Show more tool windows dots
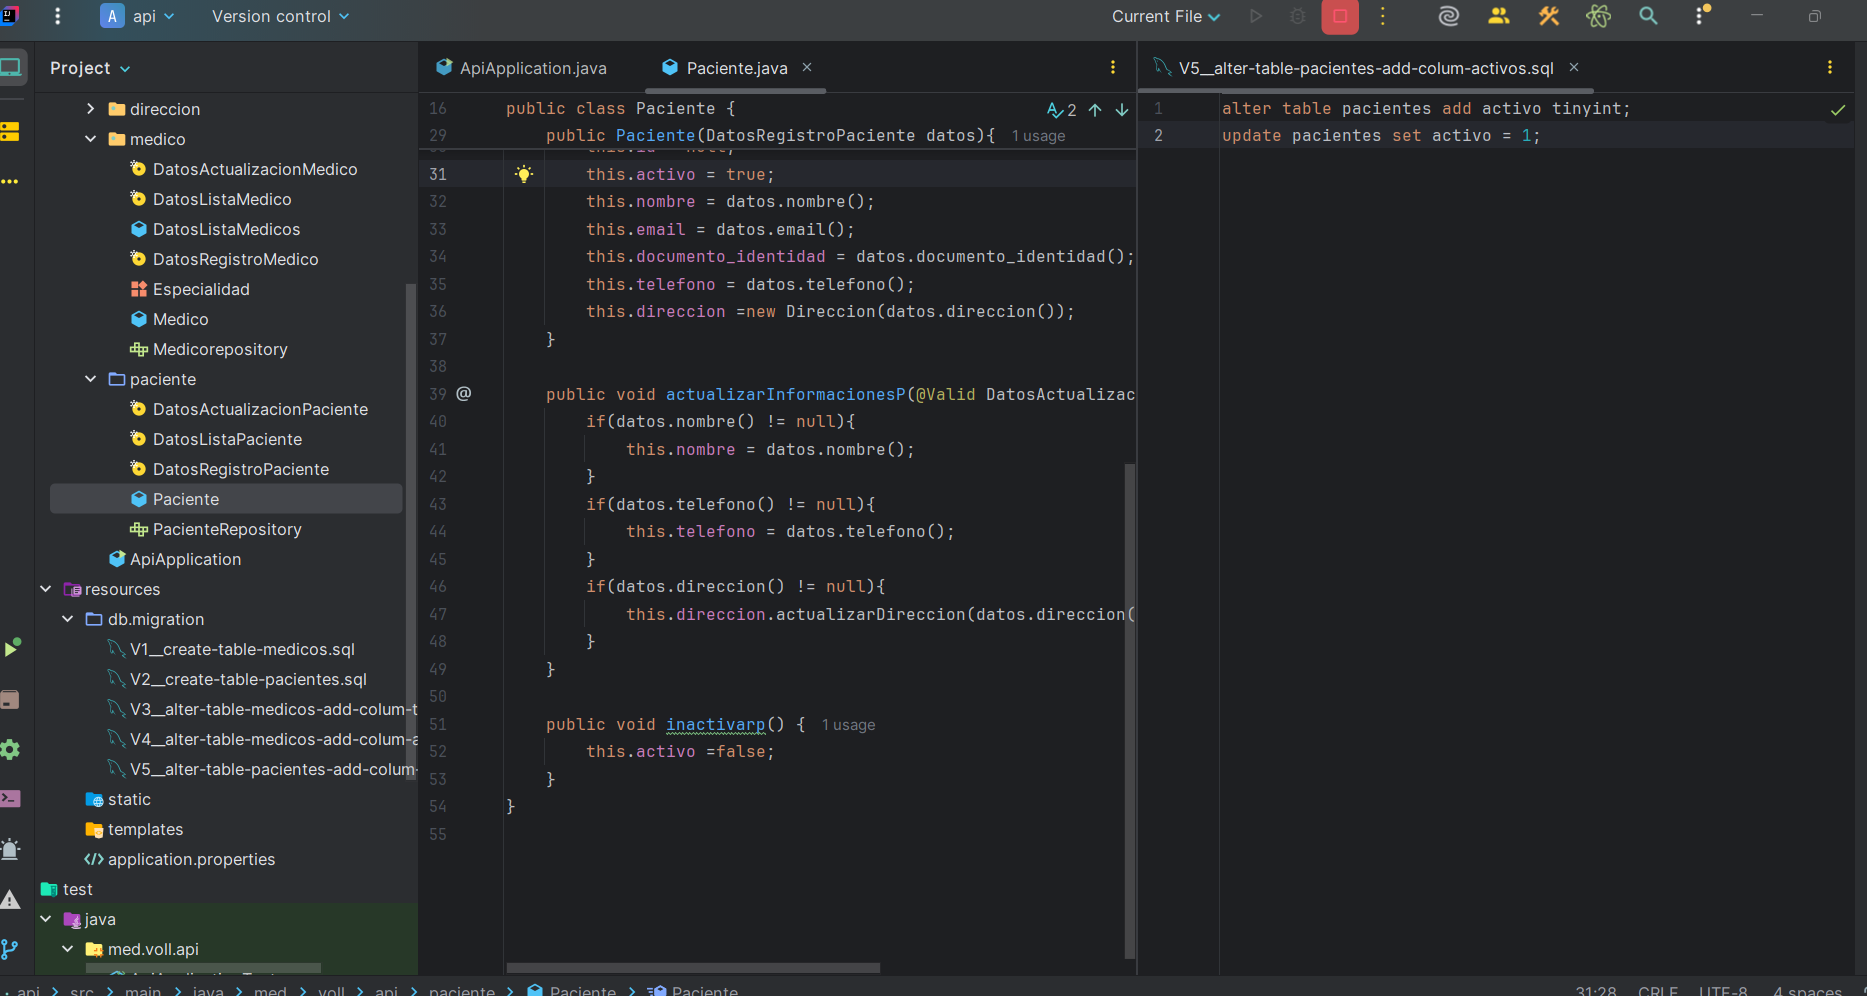 click(10, 182)
